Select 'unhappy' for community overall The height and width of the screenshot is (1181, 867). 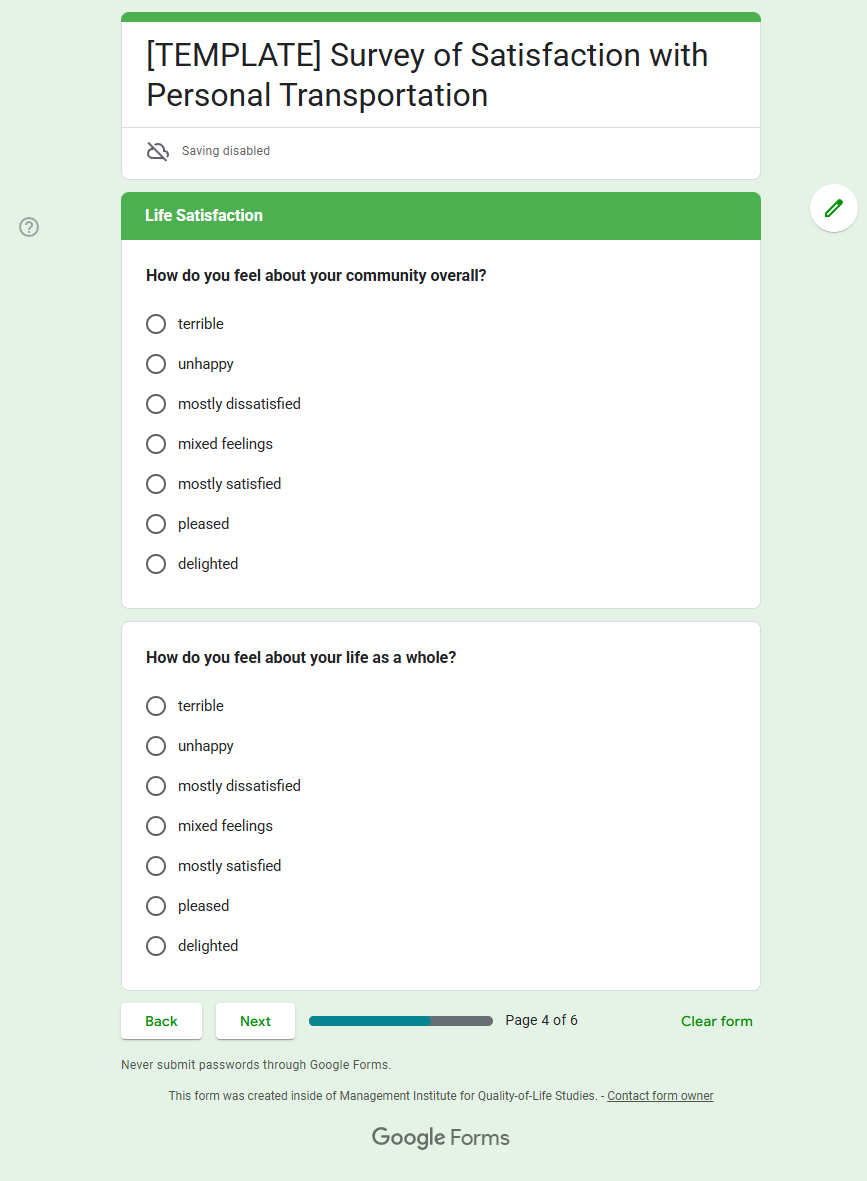156,364
